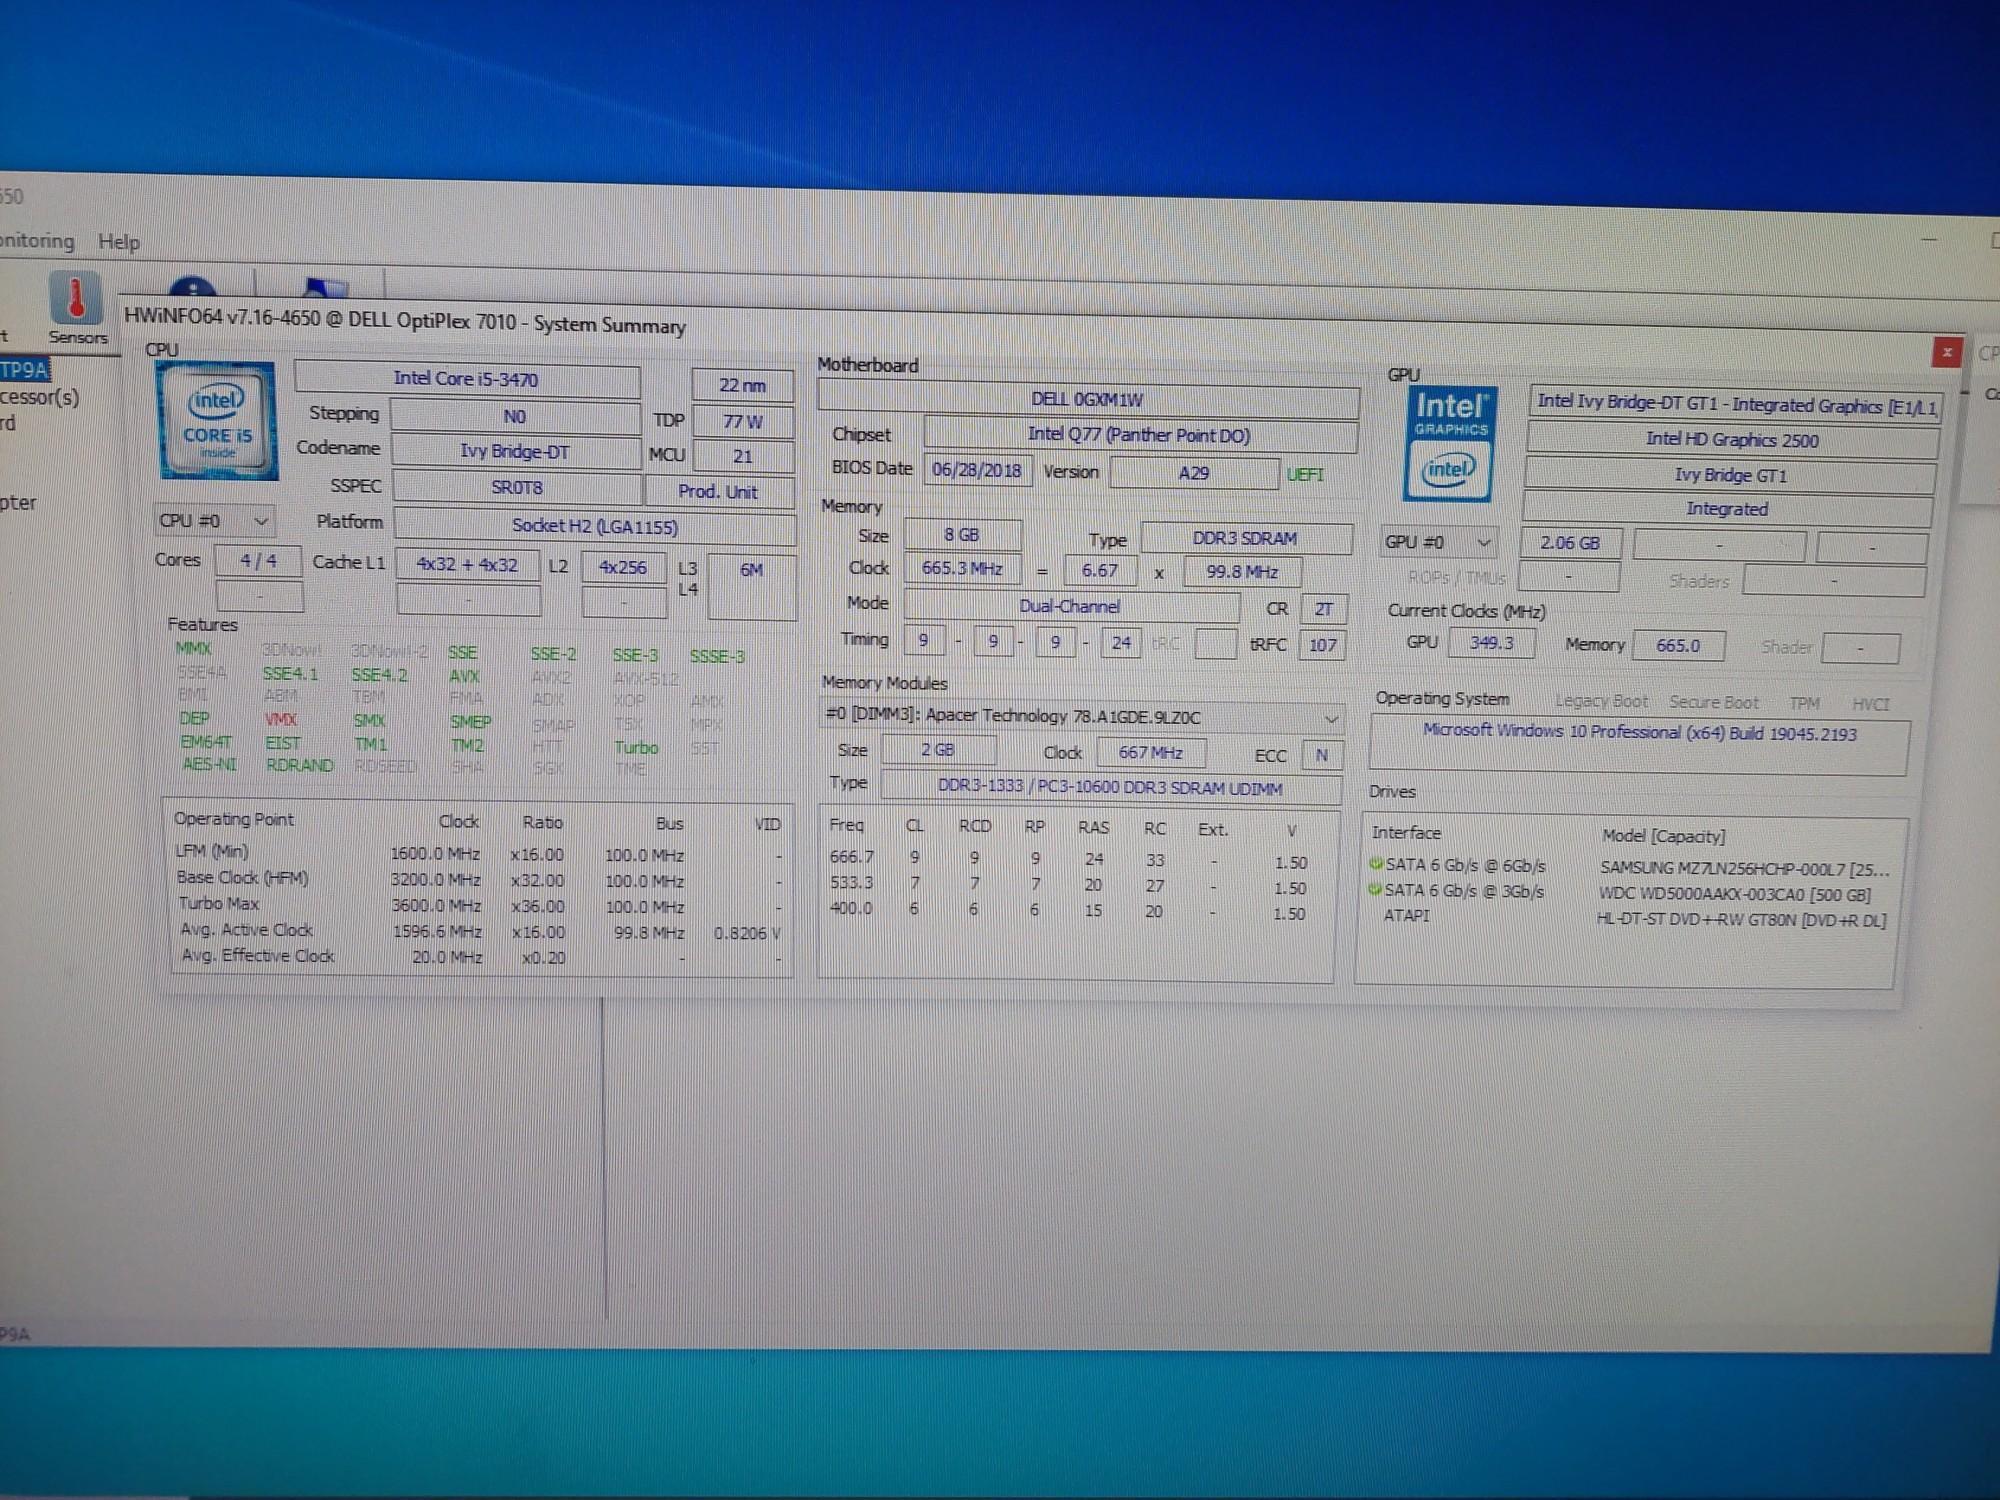The height and width of the screenshot is (1500, 2000).
Task: Click the 4 / 4 cores value
Action: click(258, 561)
